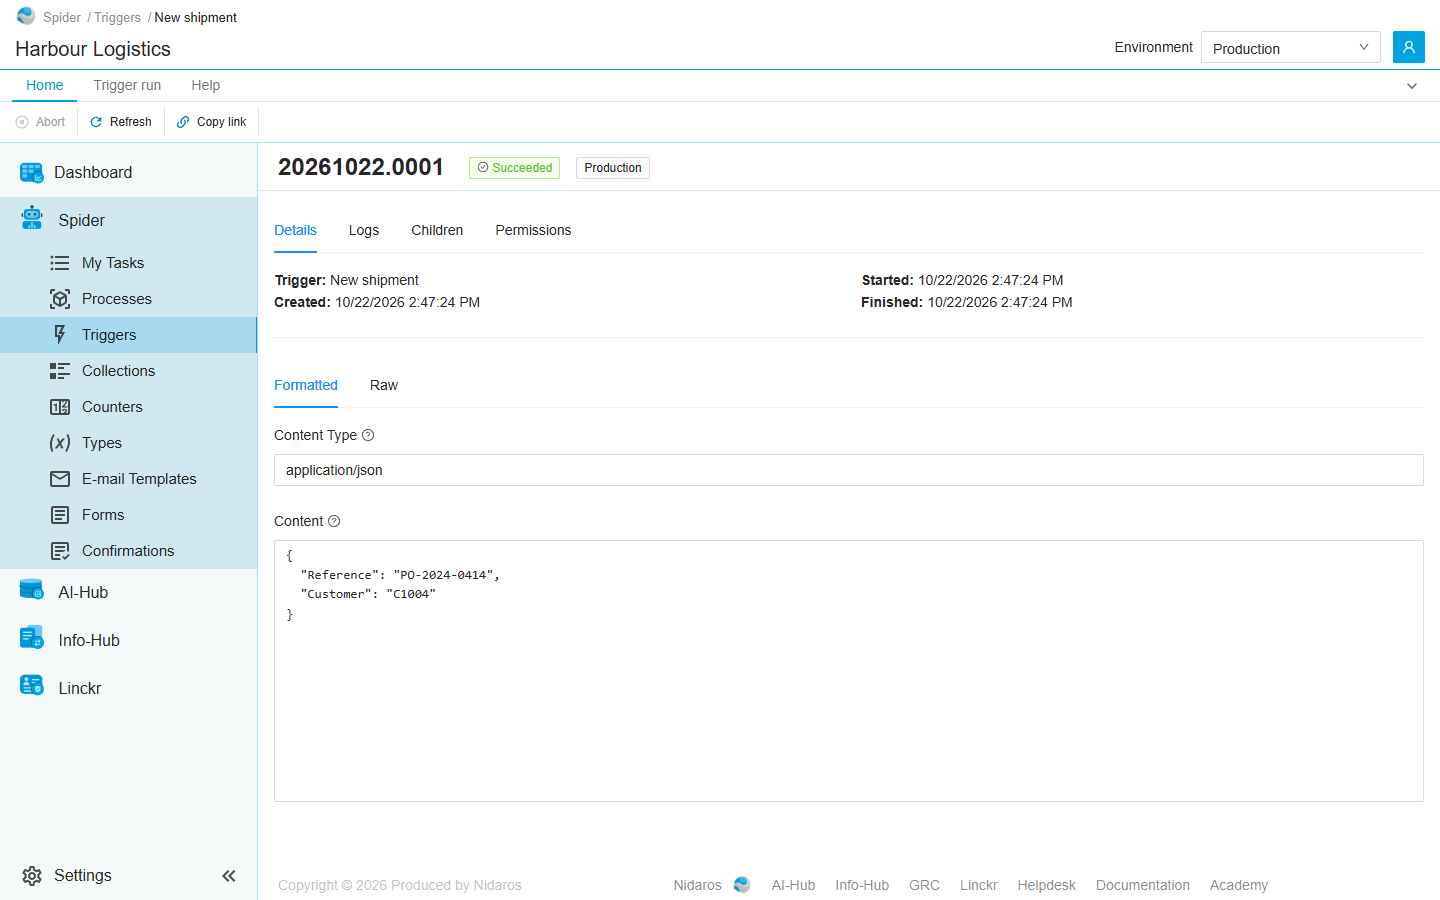Click the Finished timestamp text
Viewport: 1440px width, 900px height.
point(967,302)
